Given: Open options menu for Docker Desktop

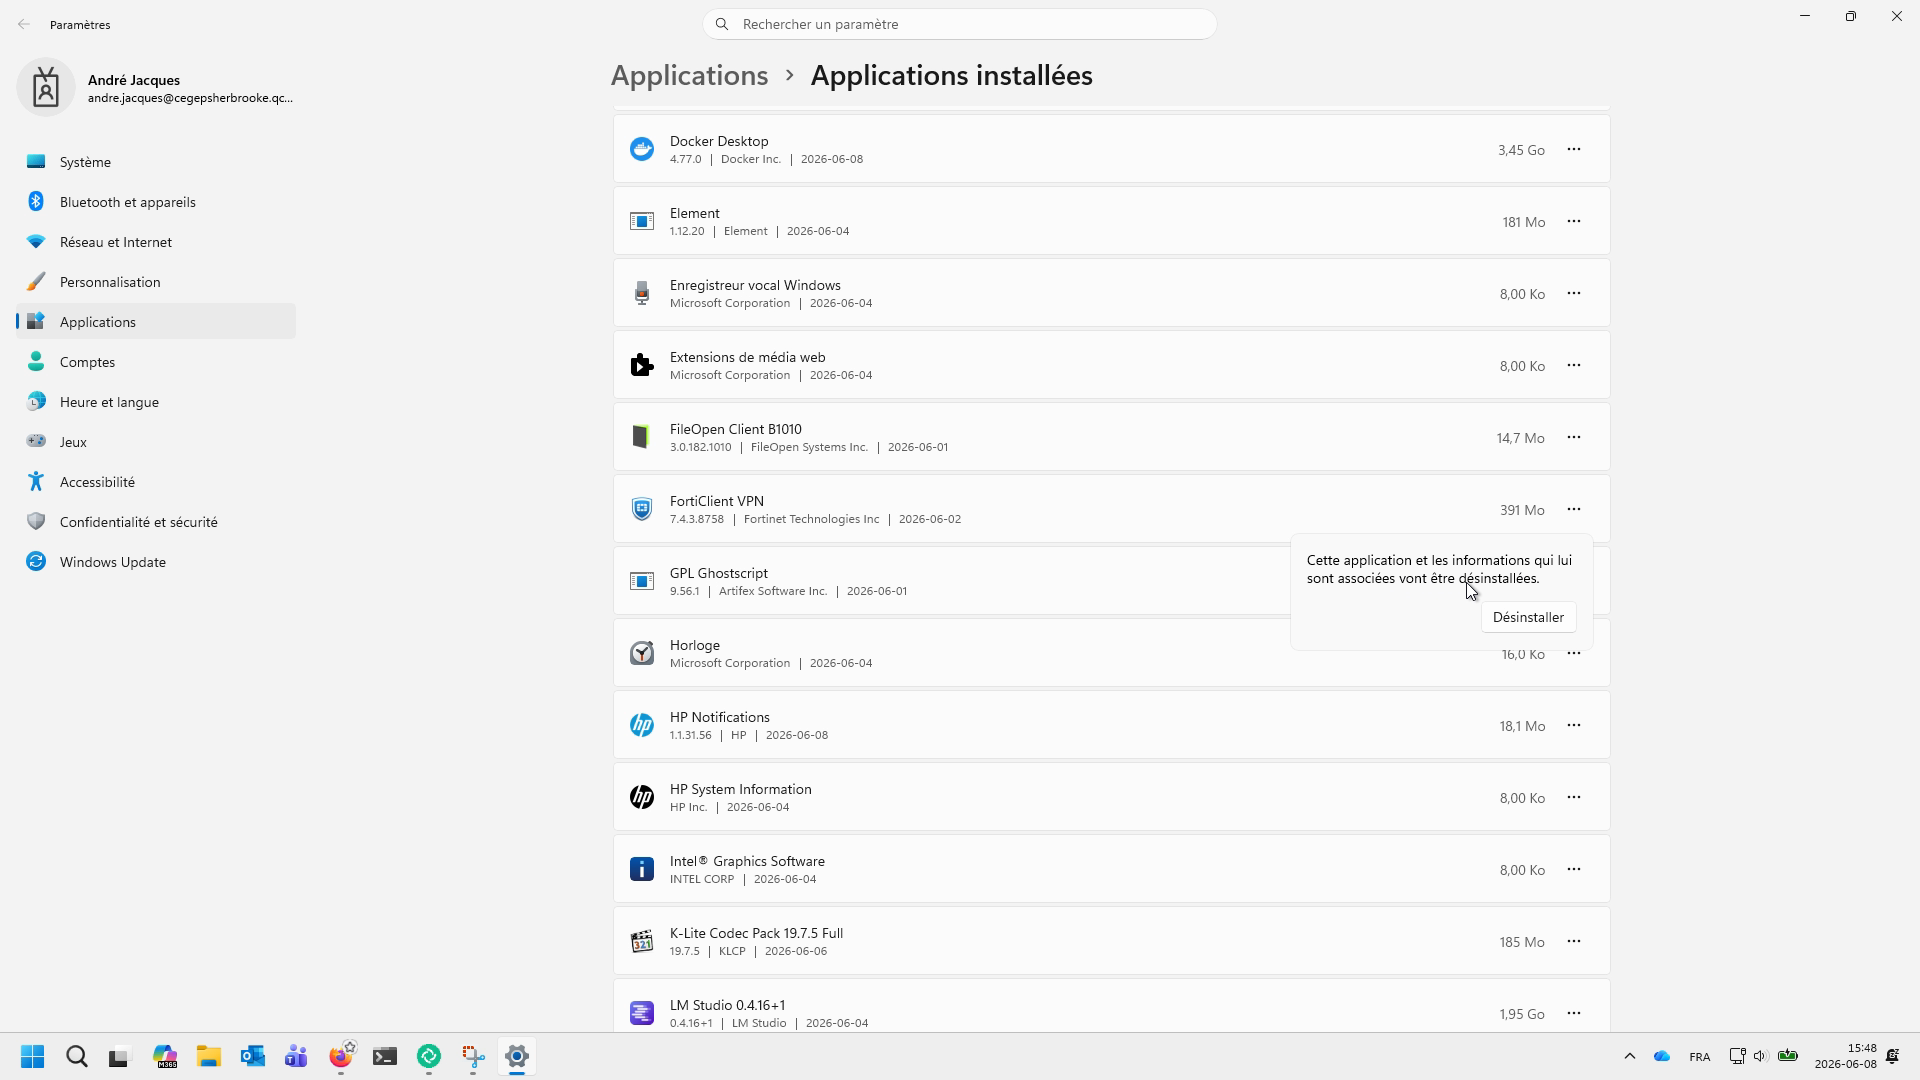Looking at the screenshot, I should point(1574,149).
